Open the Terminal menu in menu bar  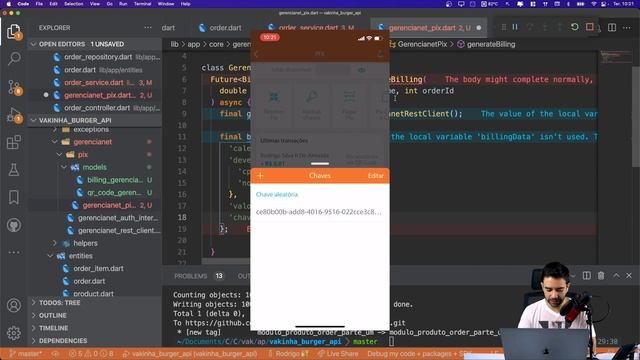(x=142, y=4)
